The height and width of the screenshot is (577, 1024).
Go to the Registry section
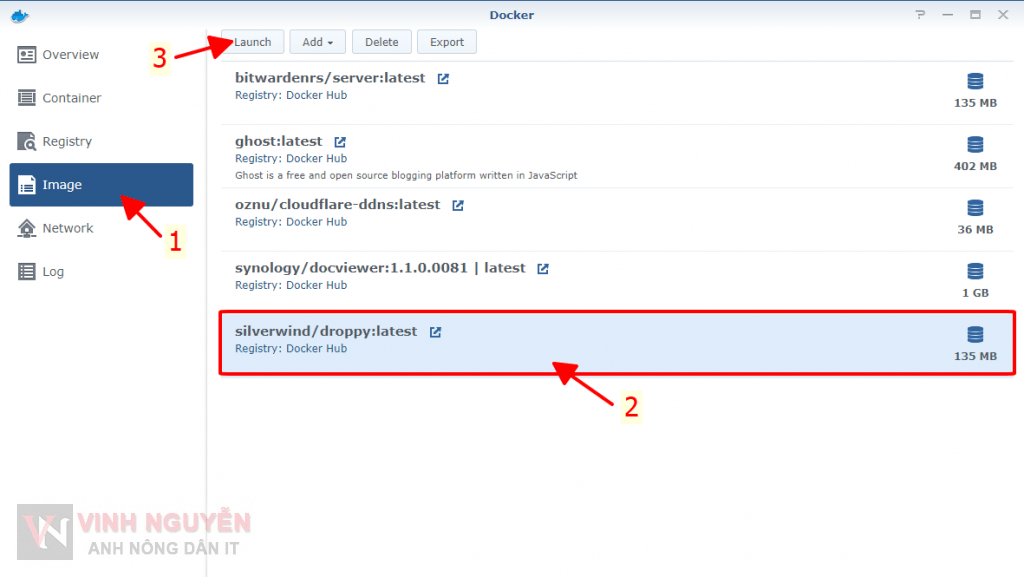click(66, 142)
